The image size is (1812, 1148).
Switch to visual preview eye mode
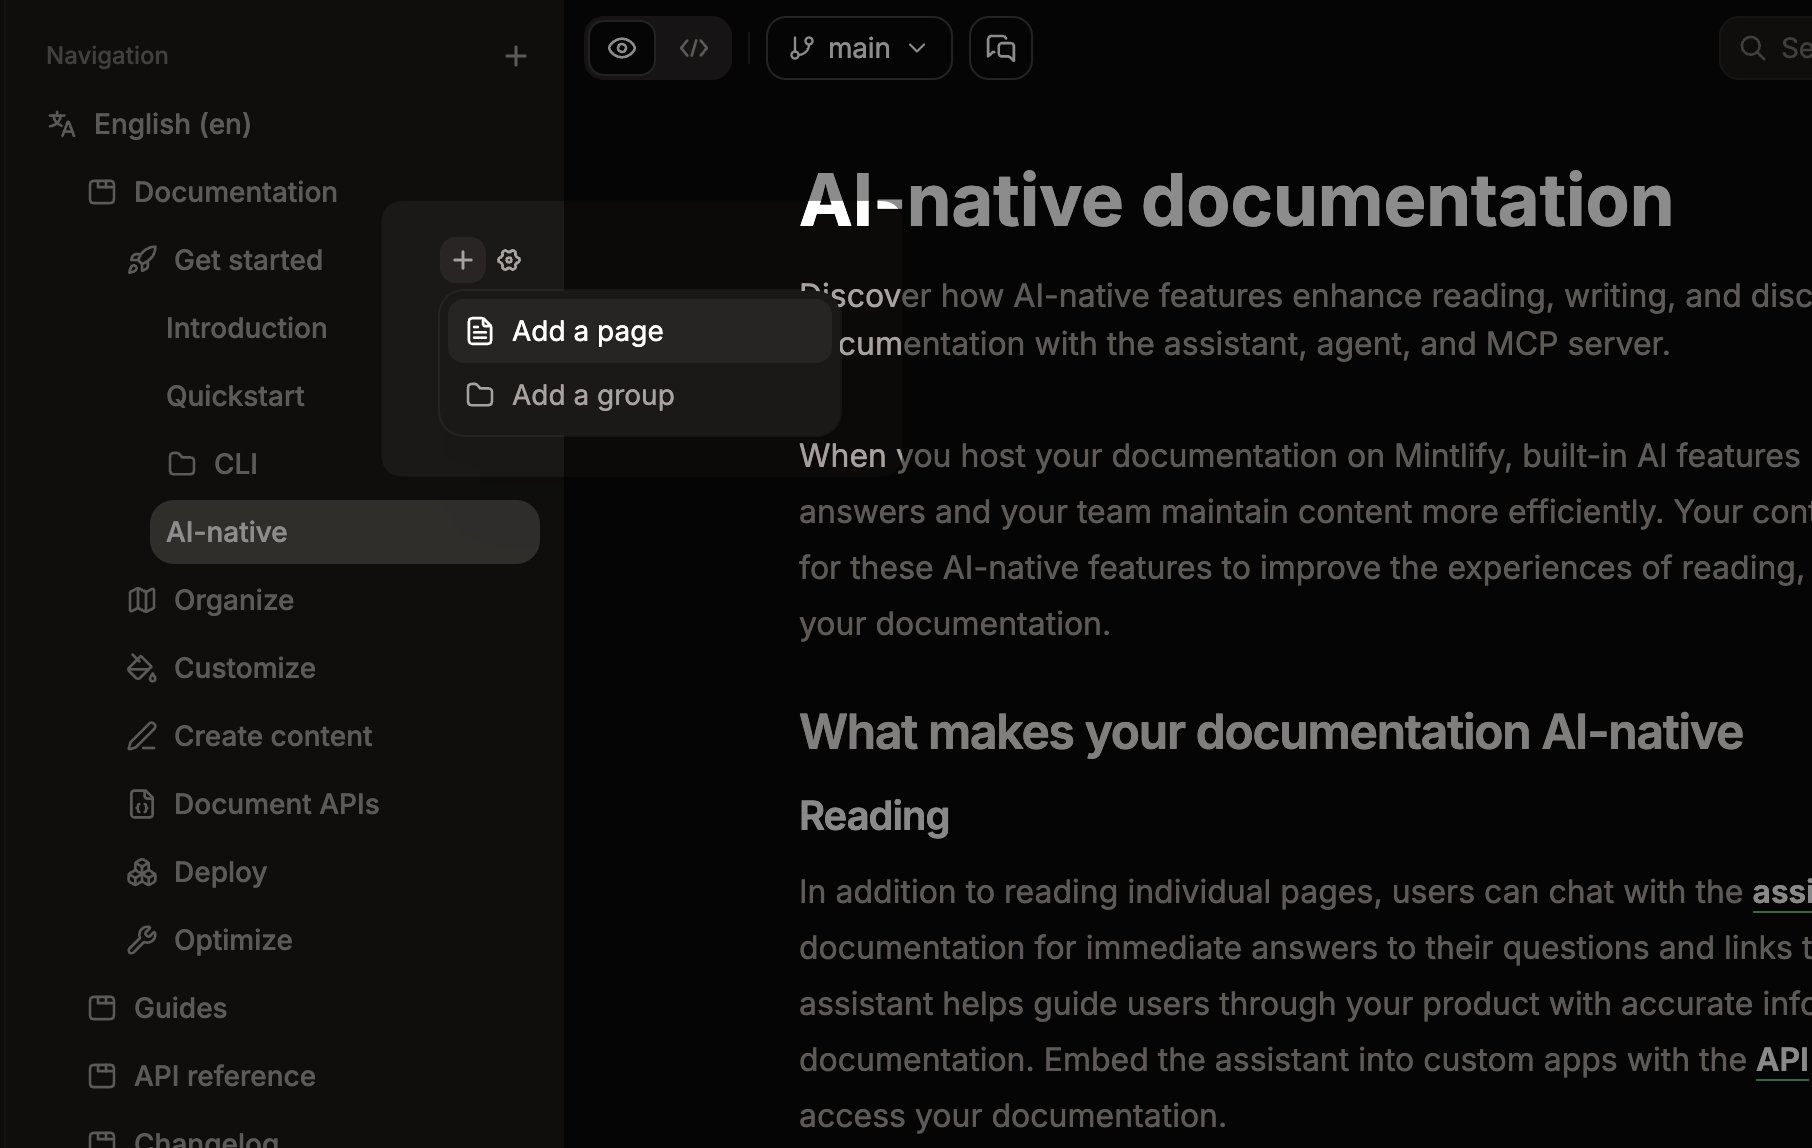click(x=622, y=48)
